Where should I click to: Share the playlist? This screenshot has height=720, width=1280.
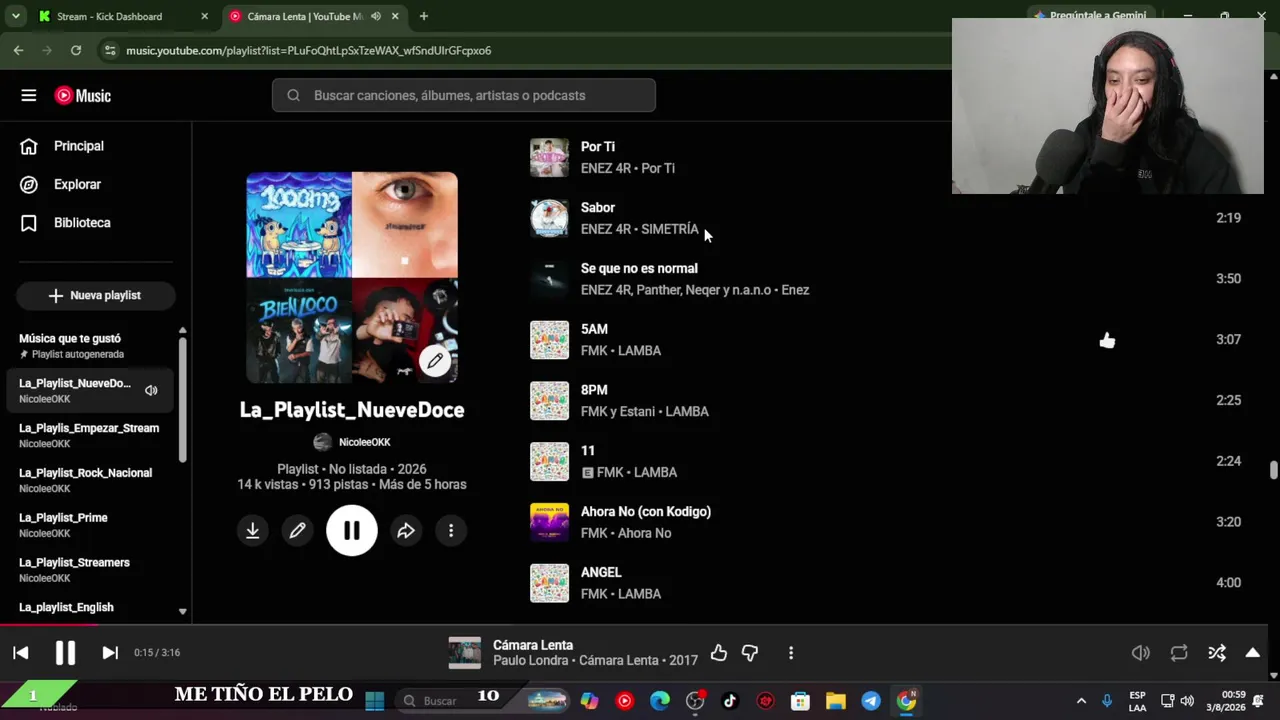pyautogui.click(x=406, y=531)
